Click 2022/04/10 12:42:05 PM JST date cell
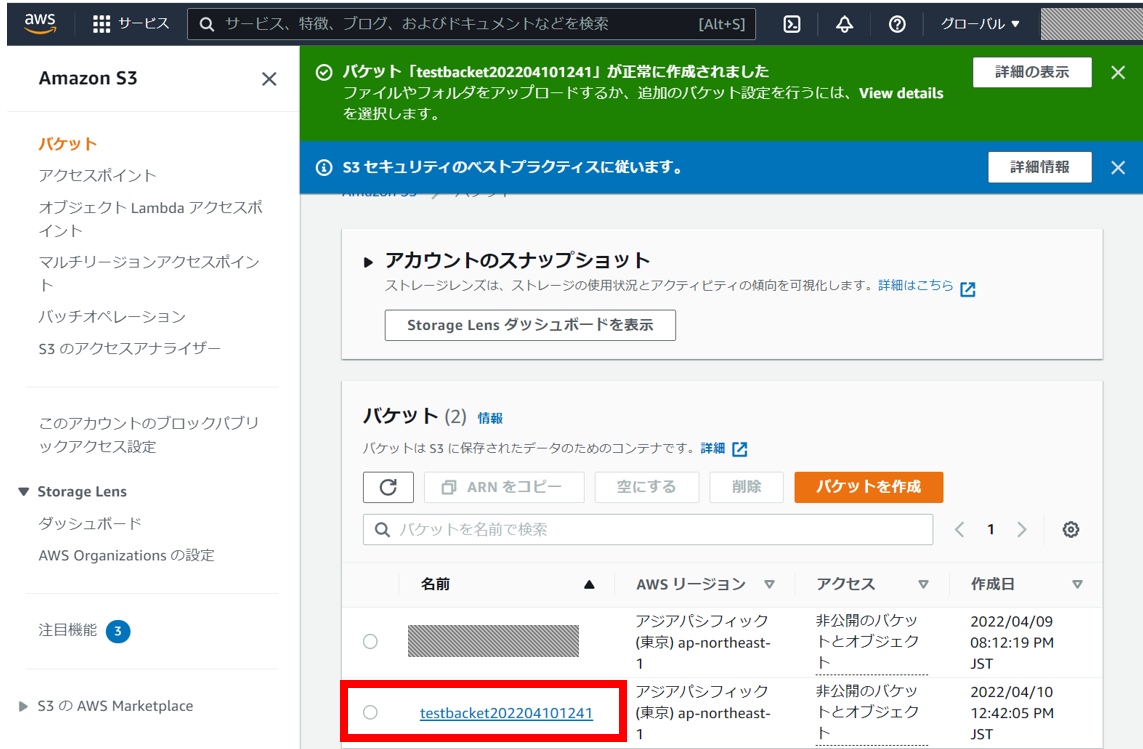This screenshot has width=1143, height=749. [1012, 713]
